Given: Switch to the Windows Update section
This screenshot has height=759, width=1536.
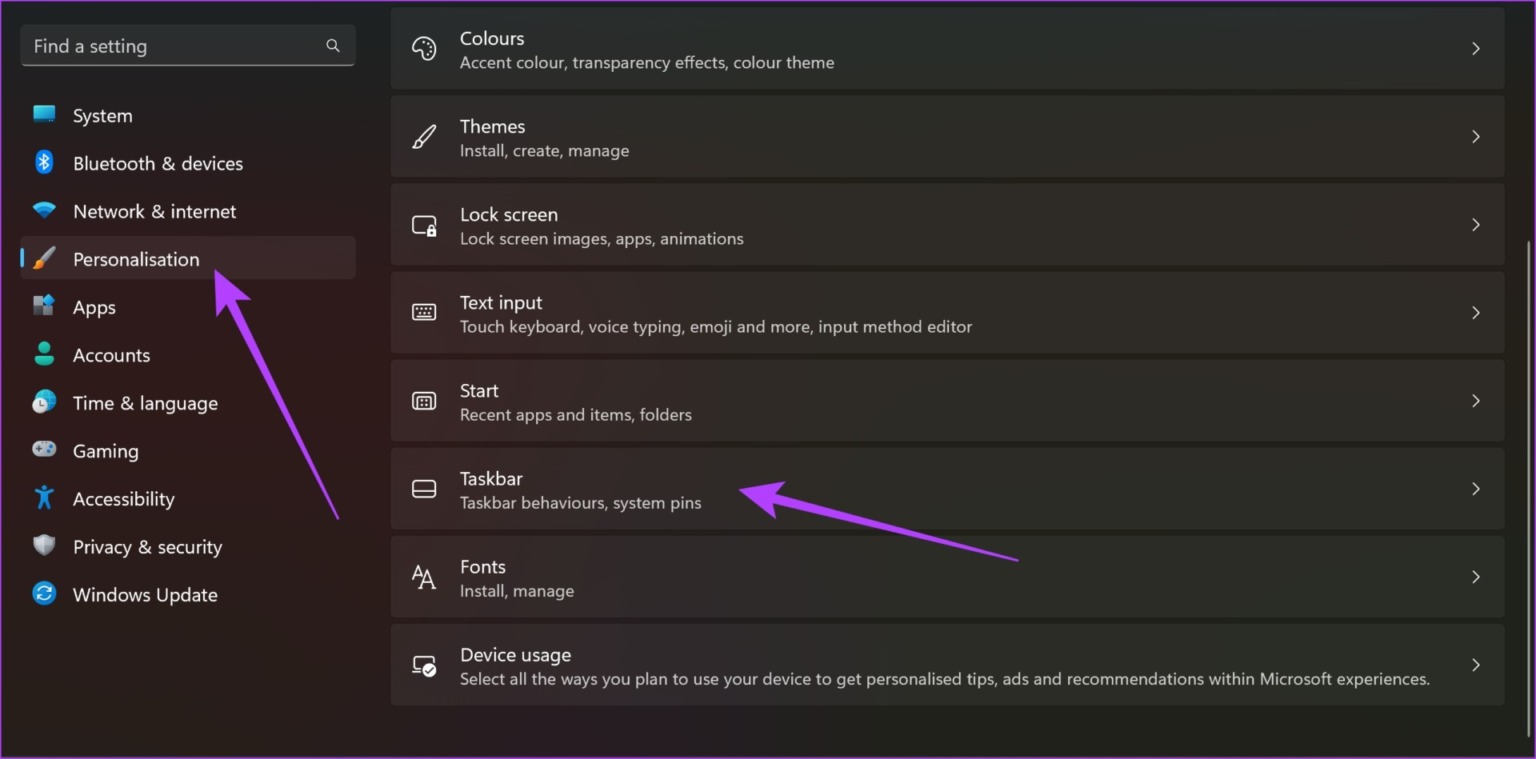Looking at the screenshot, I should tap(145, 594).
